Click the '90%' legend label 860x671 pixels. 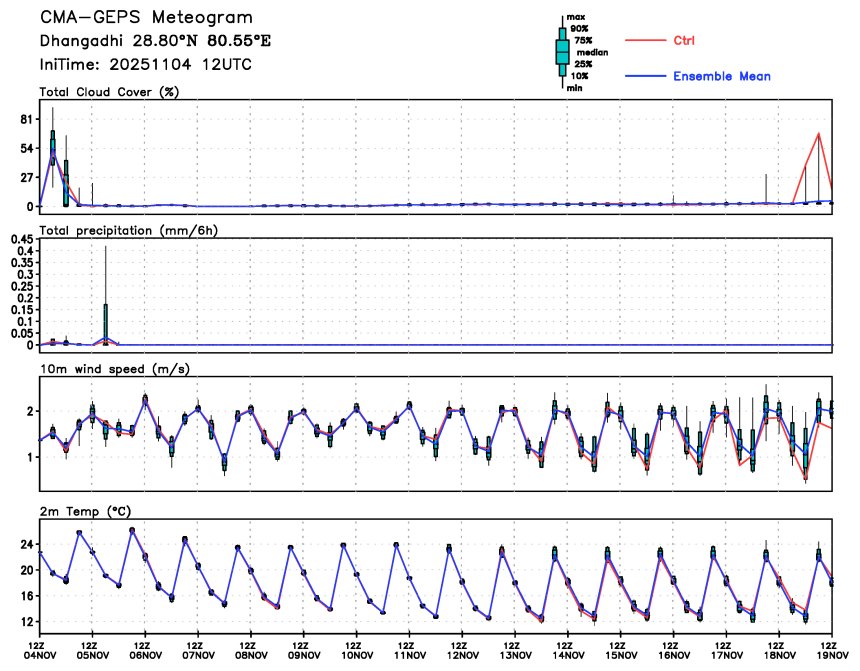pyautogui.click(x=579, y=29)
